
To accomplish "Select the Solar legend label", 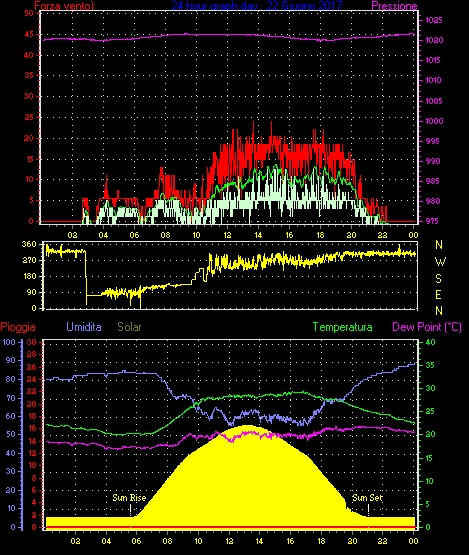I will click(x=129, y=327).
